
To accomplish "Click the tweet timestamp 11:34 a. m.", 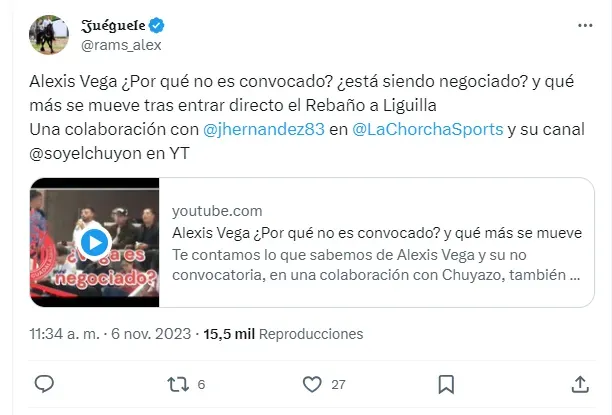I will (x=64, y=334).
